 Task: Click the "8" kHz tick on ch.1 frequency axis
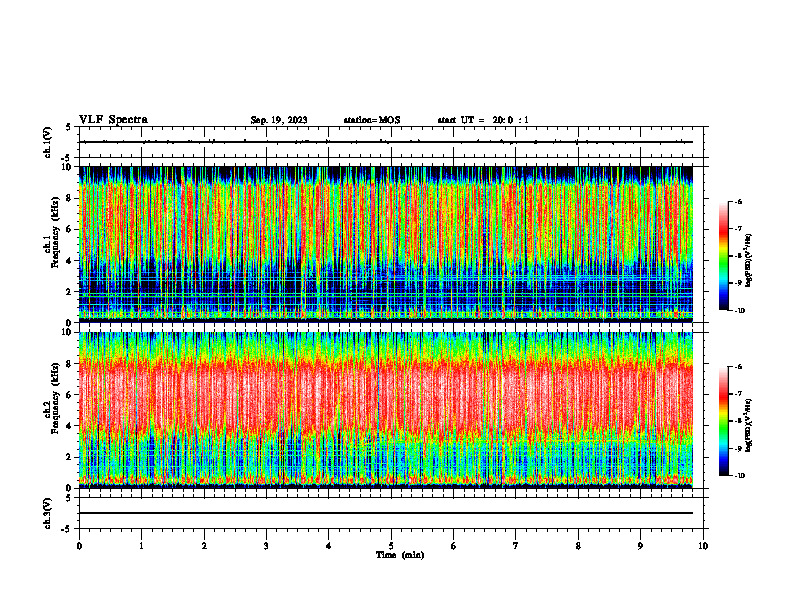(x=70, y=198)
